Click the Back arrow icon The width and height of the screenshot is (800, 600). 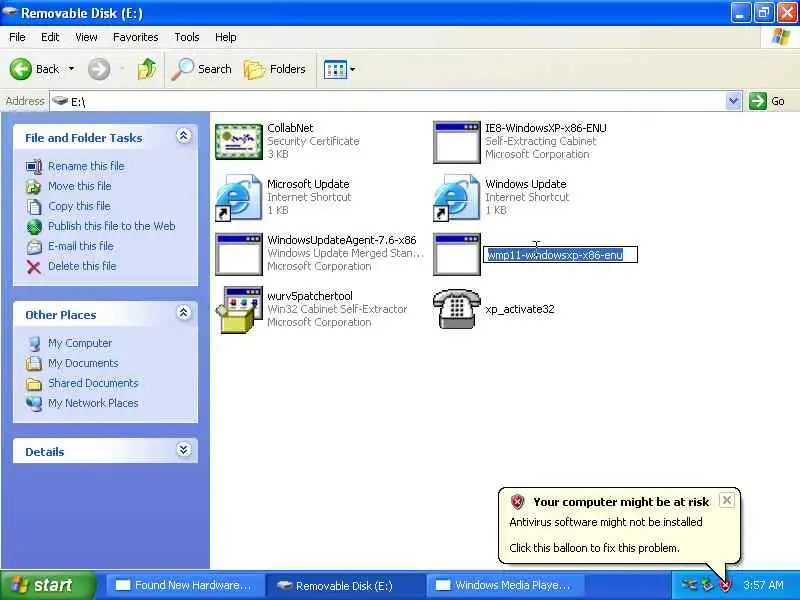point(21,69)
